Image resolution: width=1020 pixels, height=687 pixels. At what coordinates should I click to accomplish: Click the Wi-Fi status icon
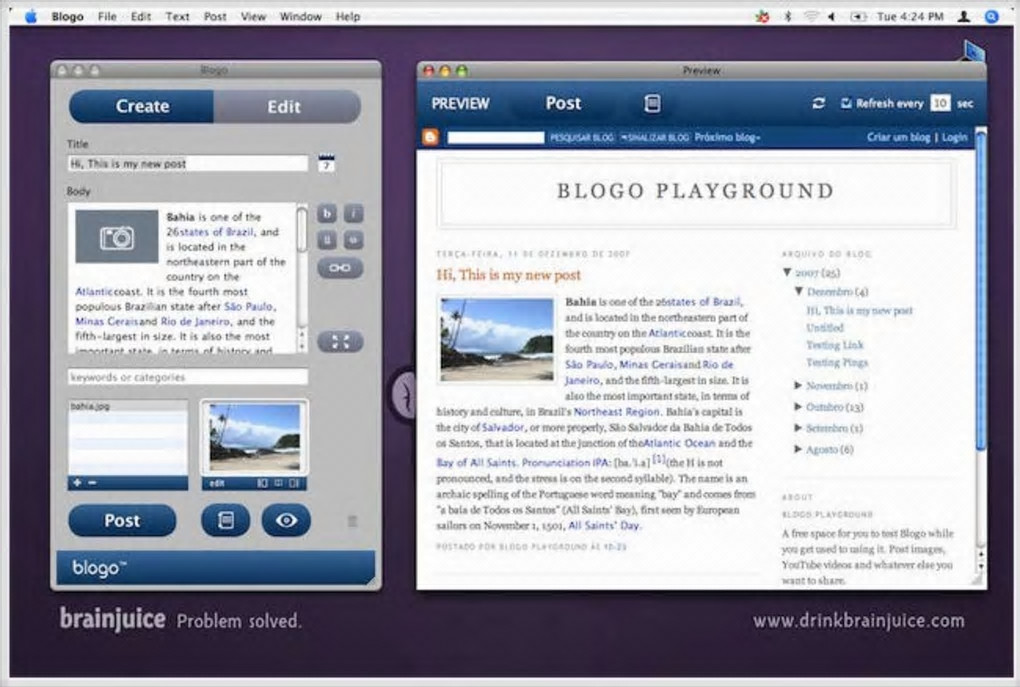point(811,17)
